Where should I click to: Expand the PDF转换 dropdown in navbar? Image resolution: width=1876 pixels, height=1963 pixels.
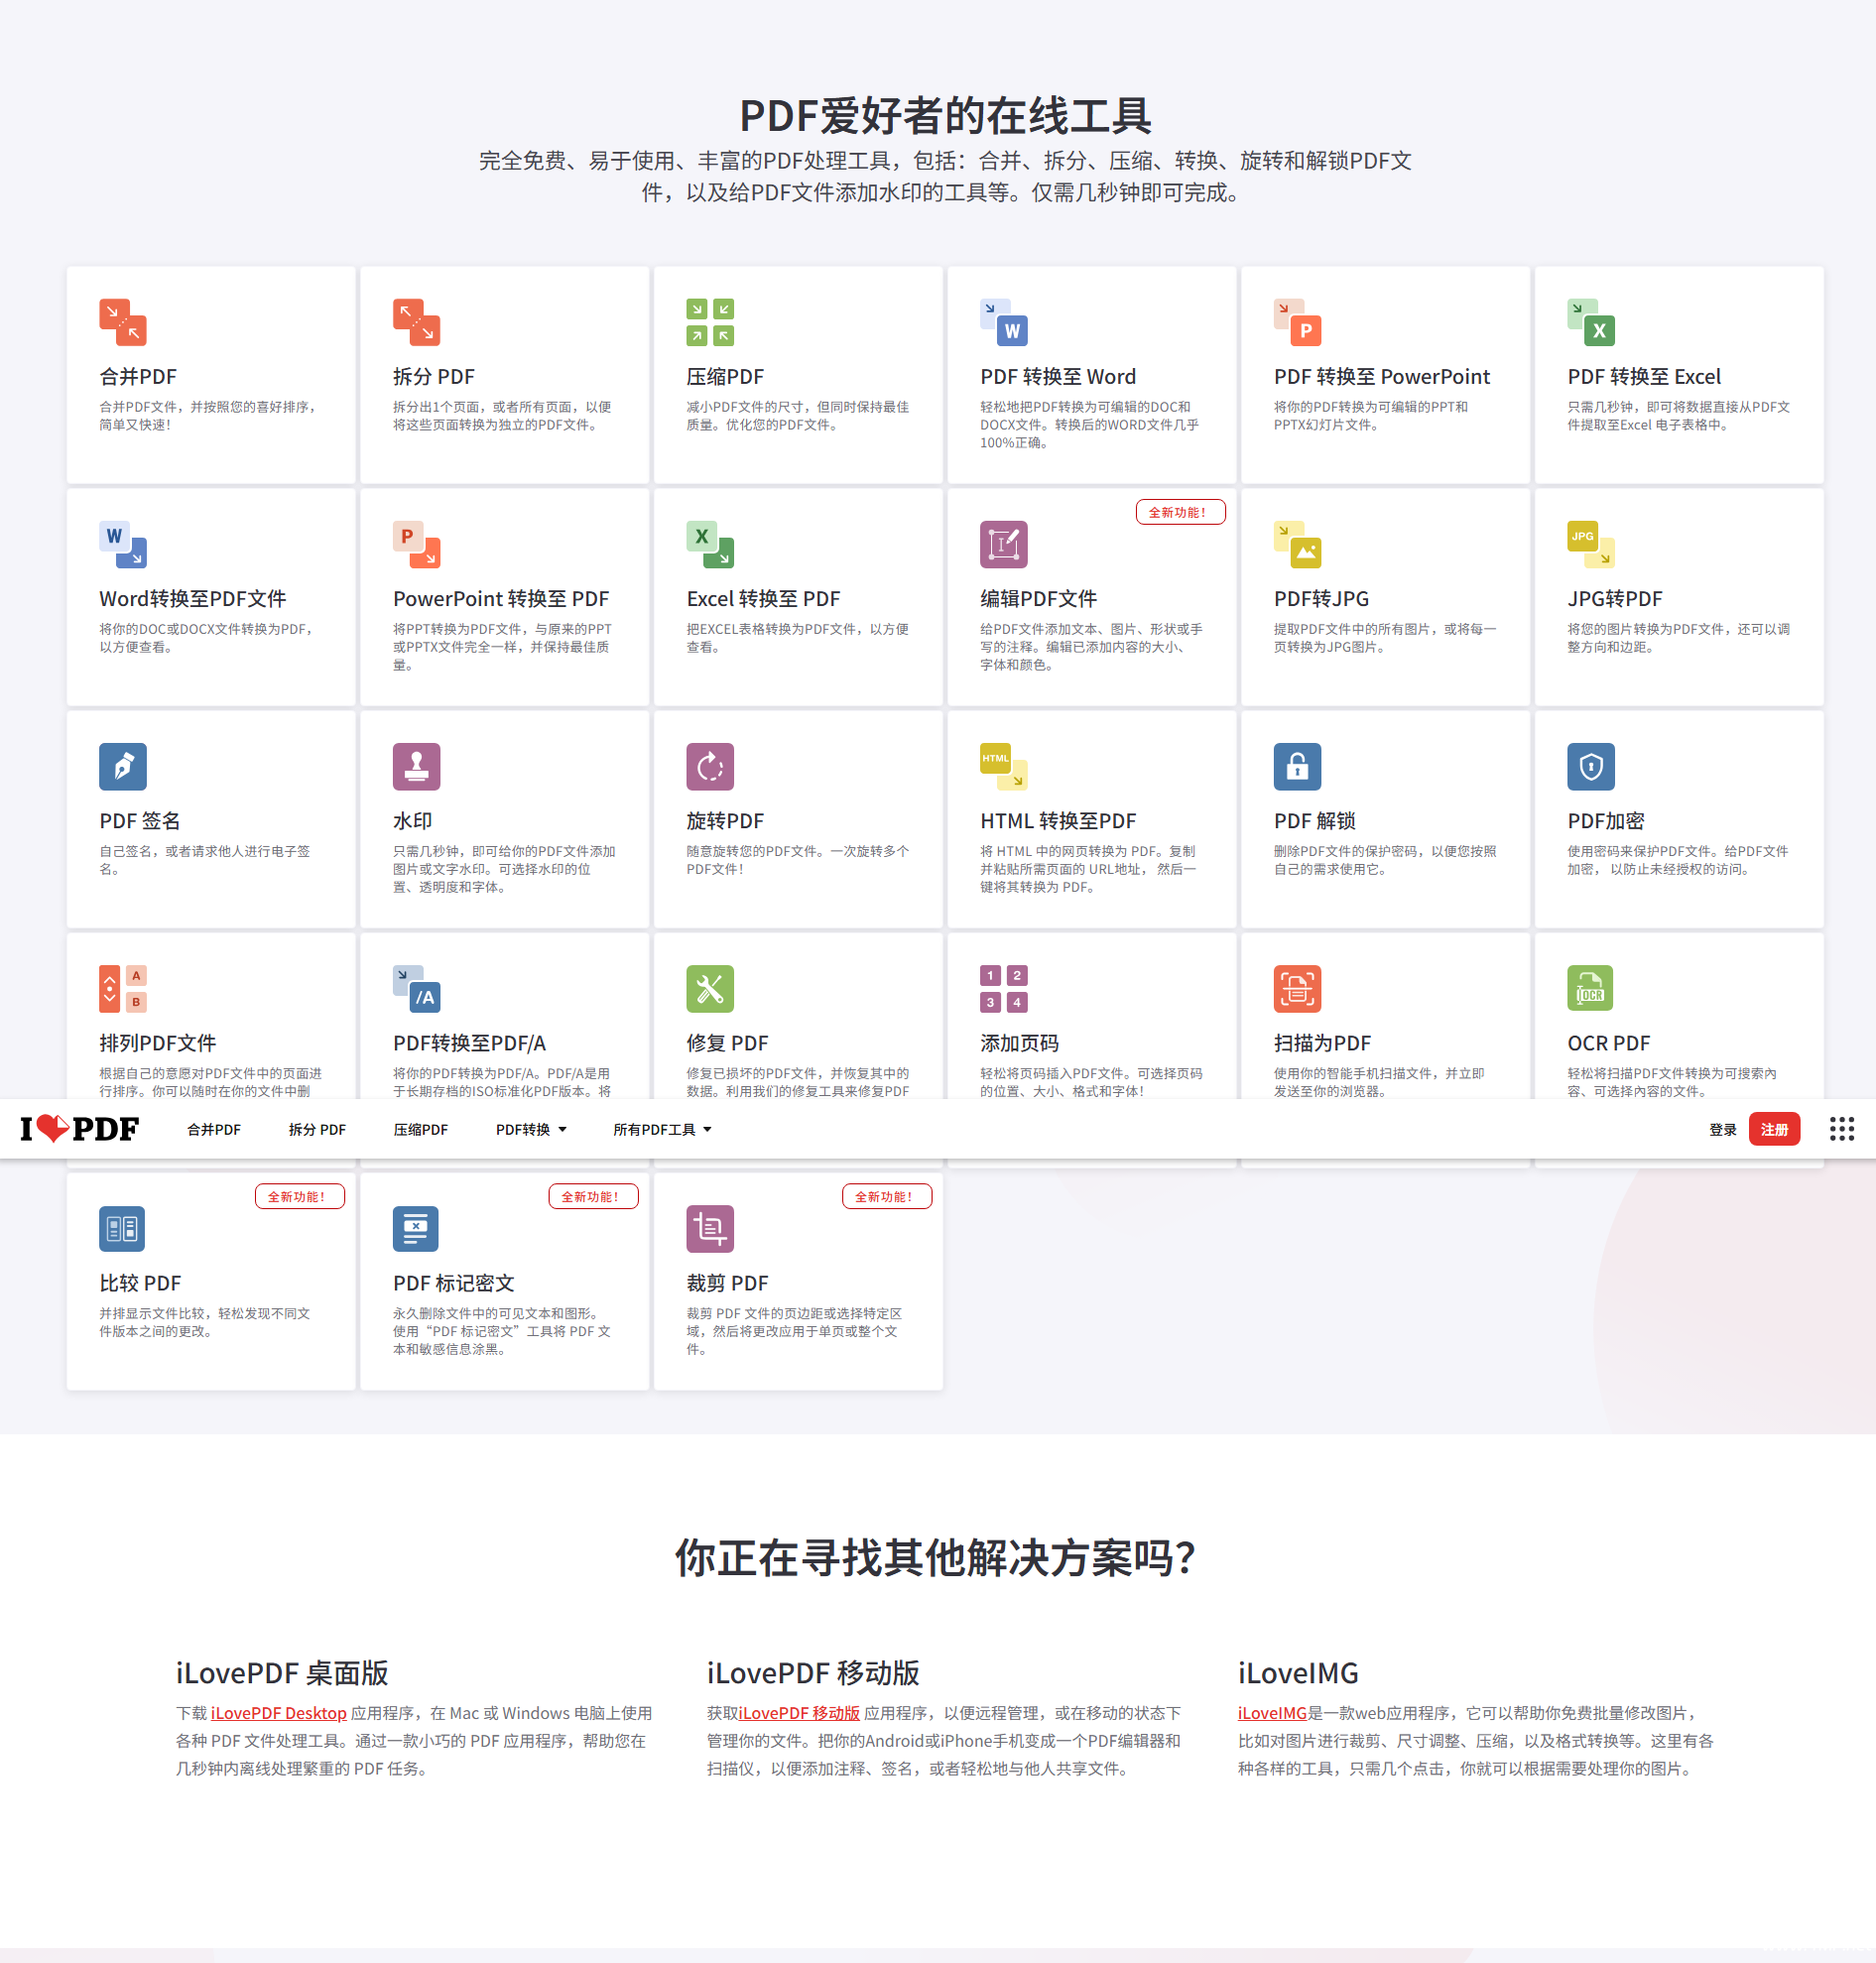pyautogui.click(x=530, y=1129)
